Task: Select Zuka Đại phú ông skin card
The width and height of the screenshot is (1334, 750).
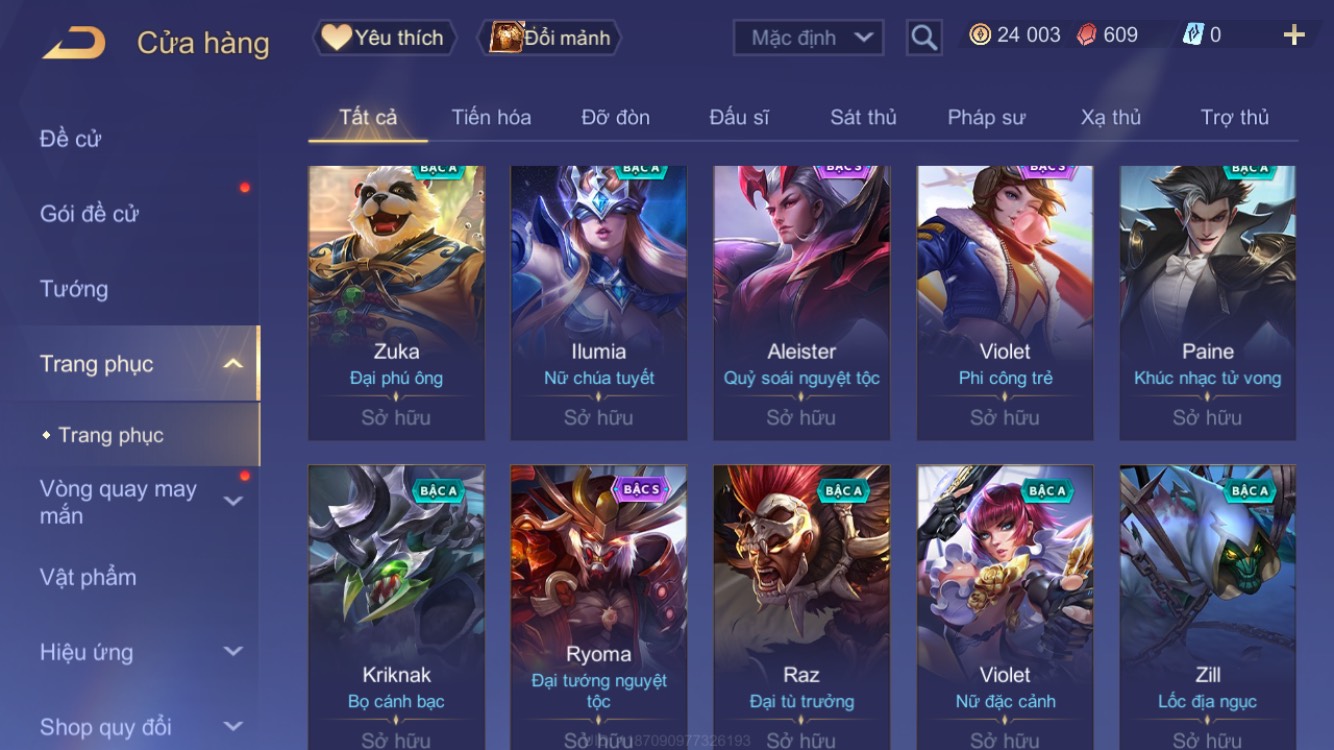Action: (x=397, y=303)
